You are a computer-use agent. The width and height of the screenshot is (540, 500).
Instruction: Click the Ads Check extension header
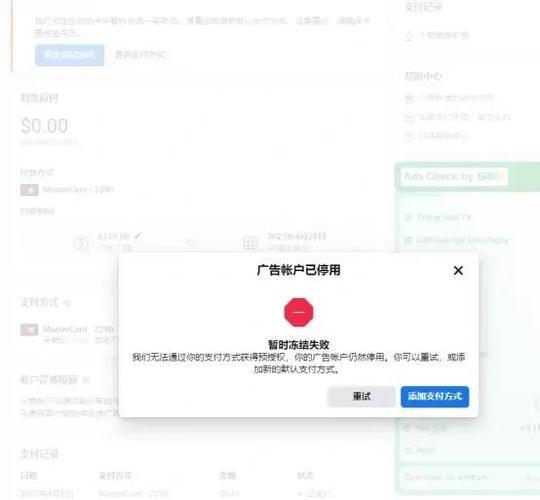(468, 176)
